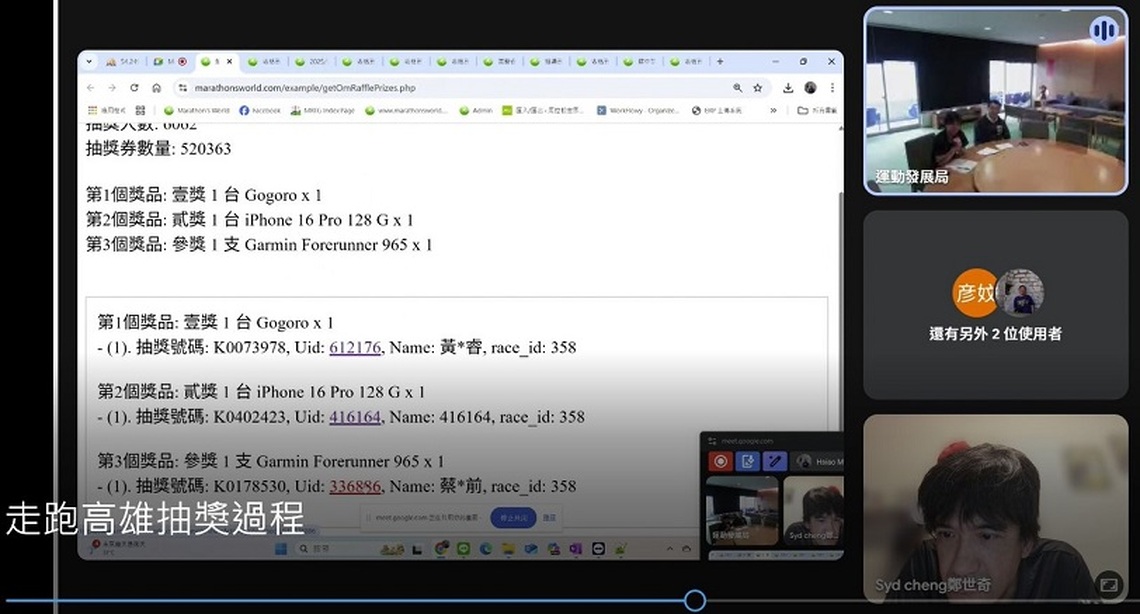
Task: Click the raffle number K0402423
Action: 249,417
